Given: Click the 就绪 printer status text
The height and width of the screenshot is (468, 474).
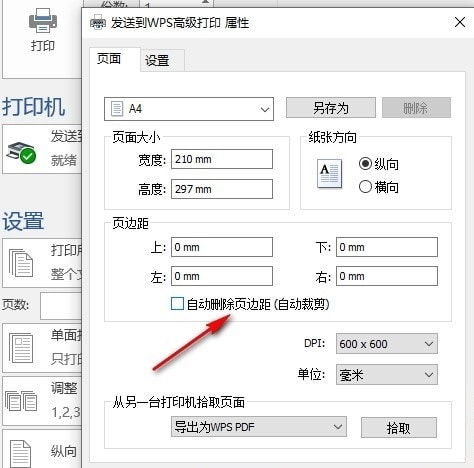Looking at the screenshot, I should point(64,160).
